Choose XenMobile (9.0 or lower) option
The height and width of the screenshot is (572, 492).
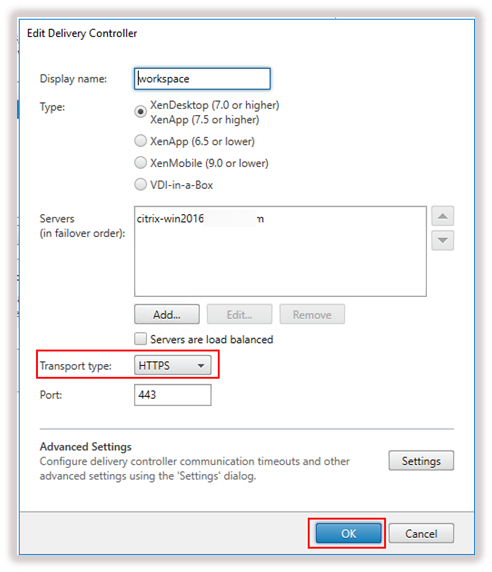coord(140,163)
